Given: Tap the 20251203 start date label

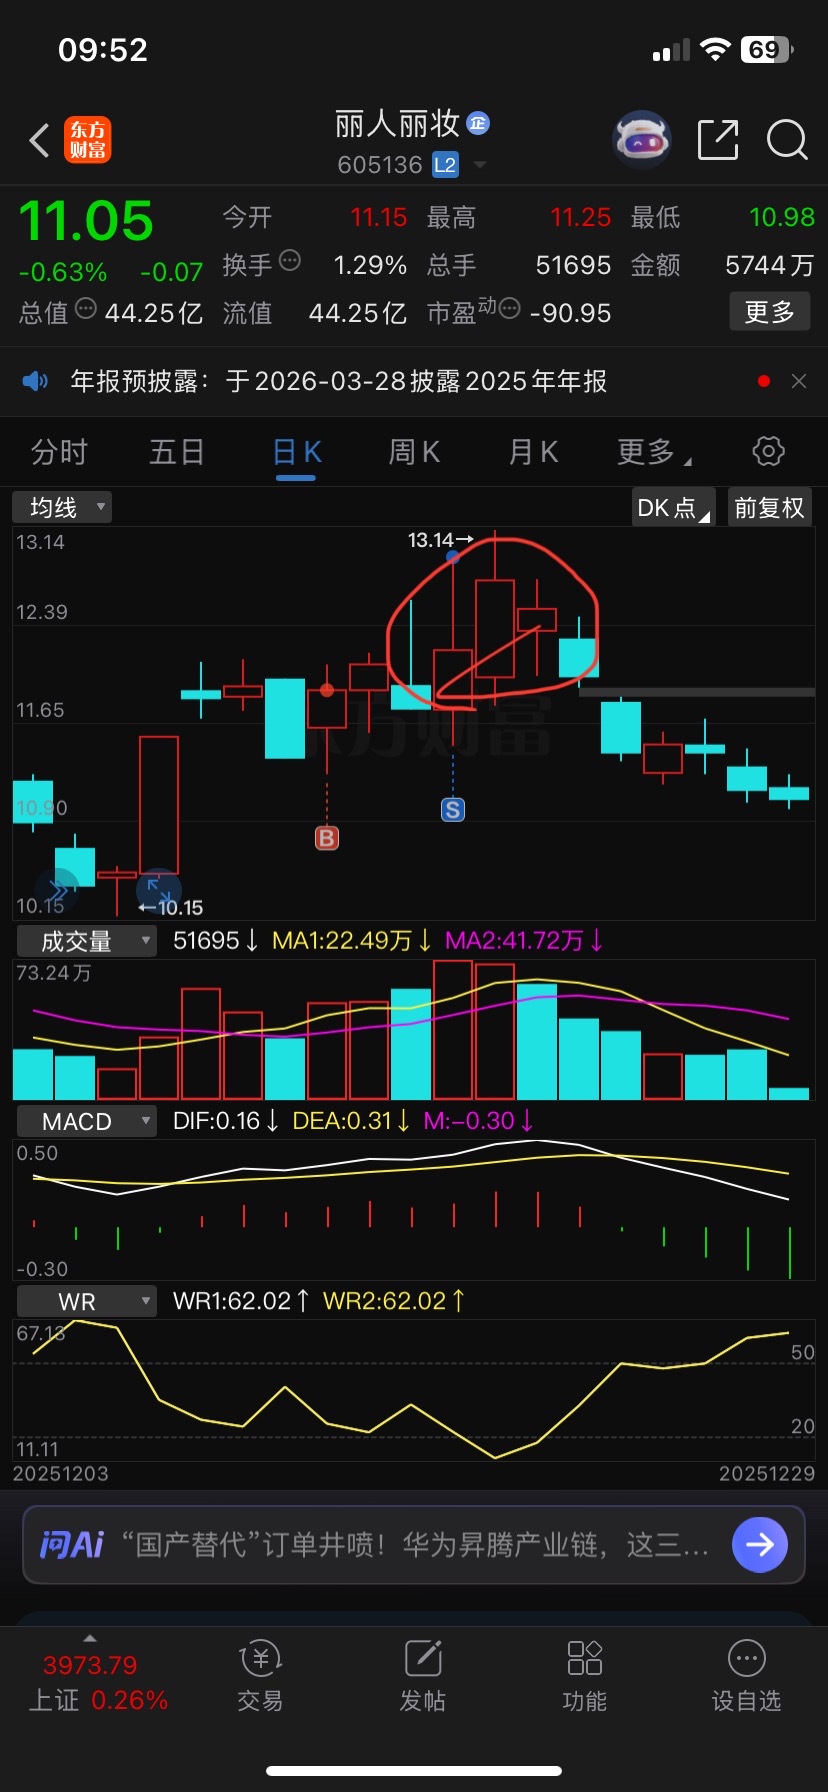Looking at the screenshot, I should (x=60, y=1473).
